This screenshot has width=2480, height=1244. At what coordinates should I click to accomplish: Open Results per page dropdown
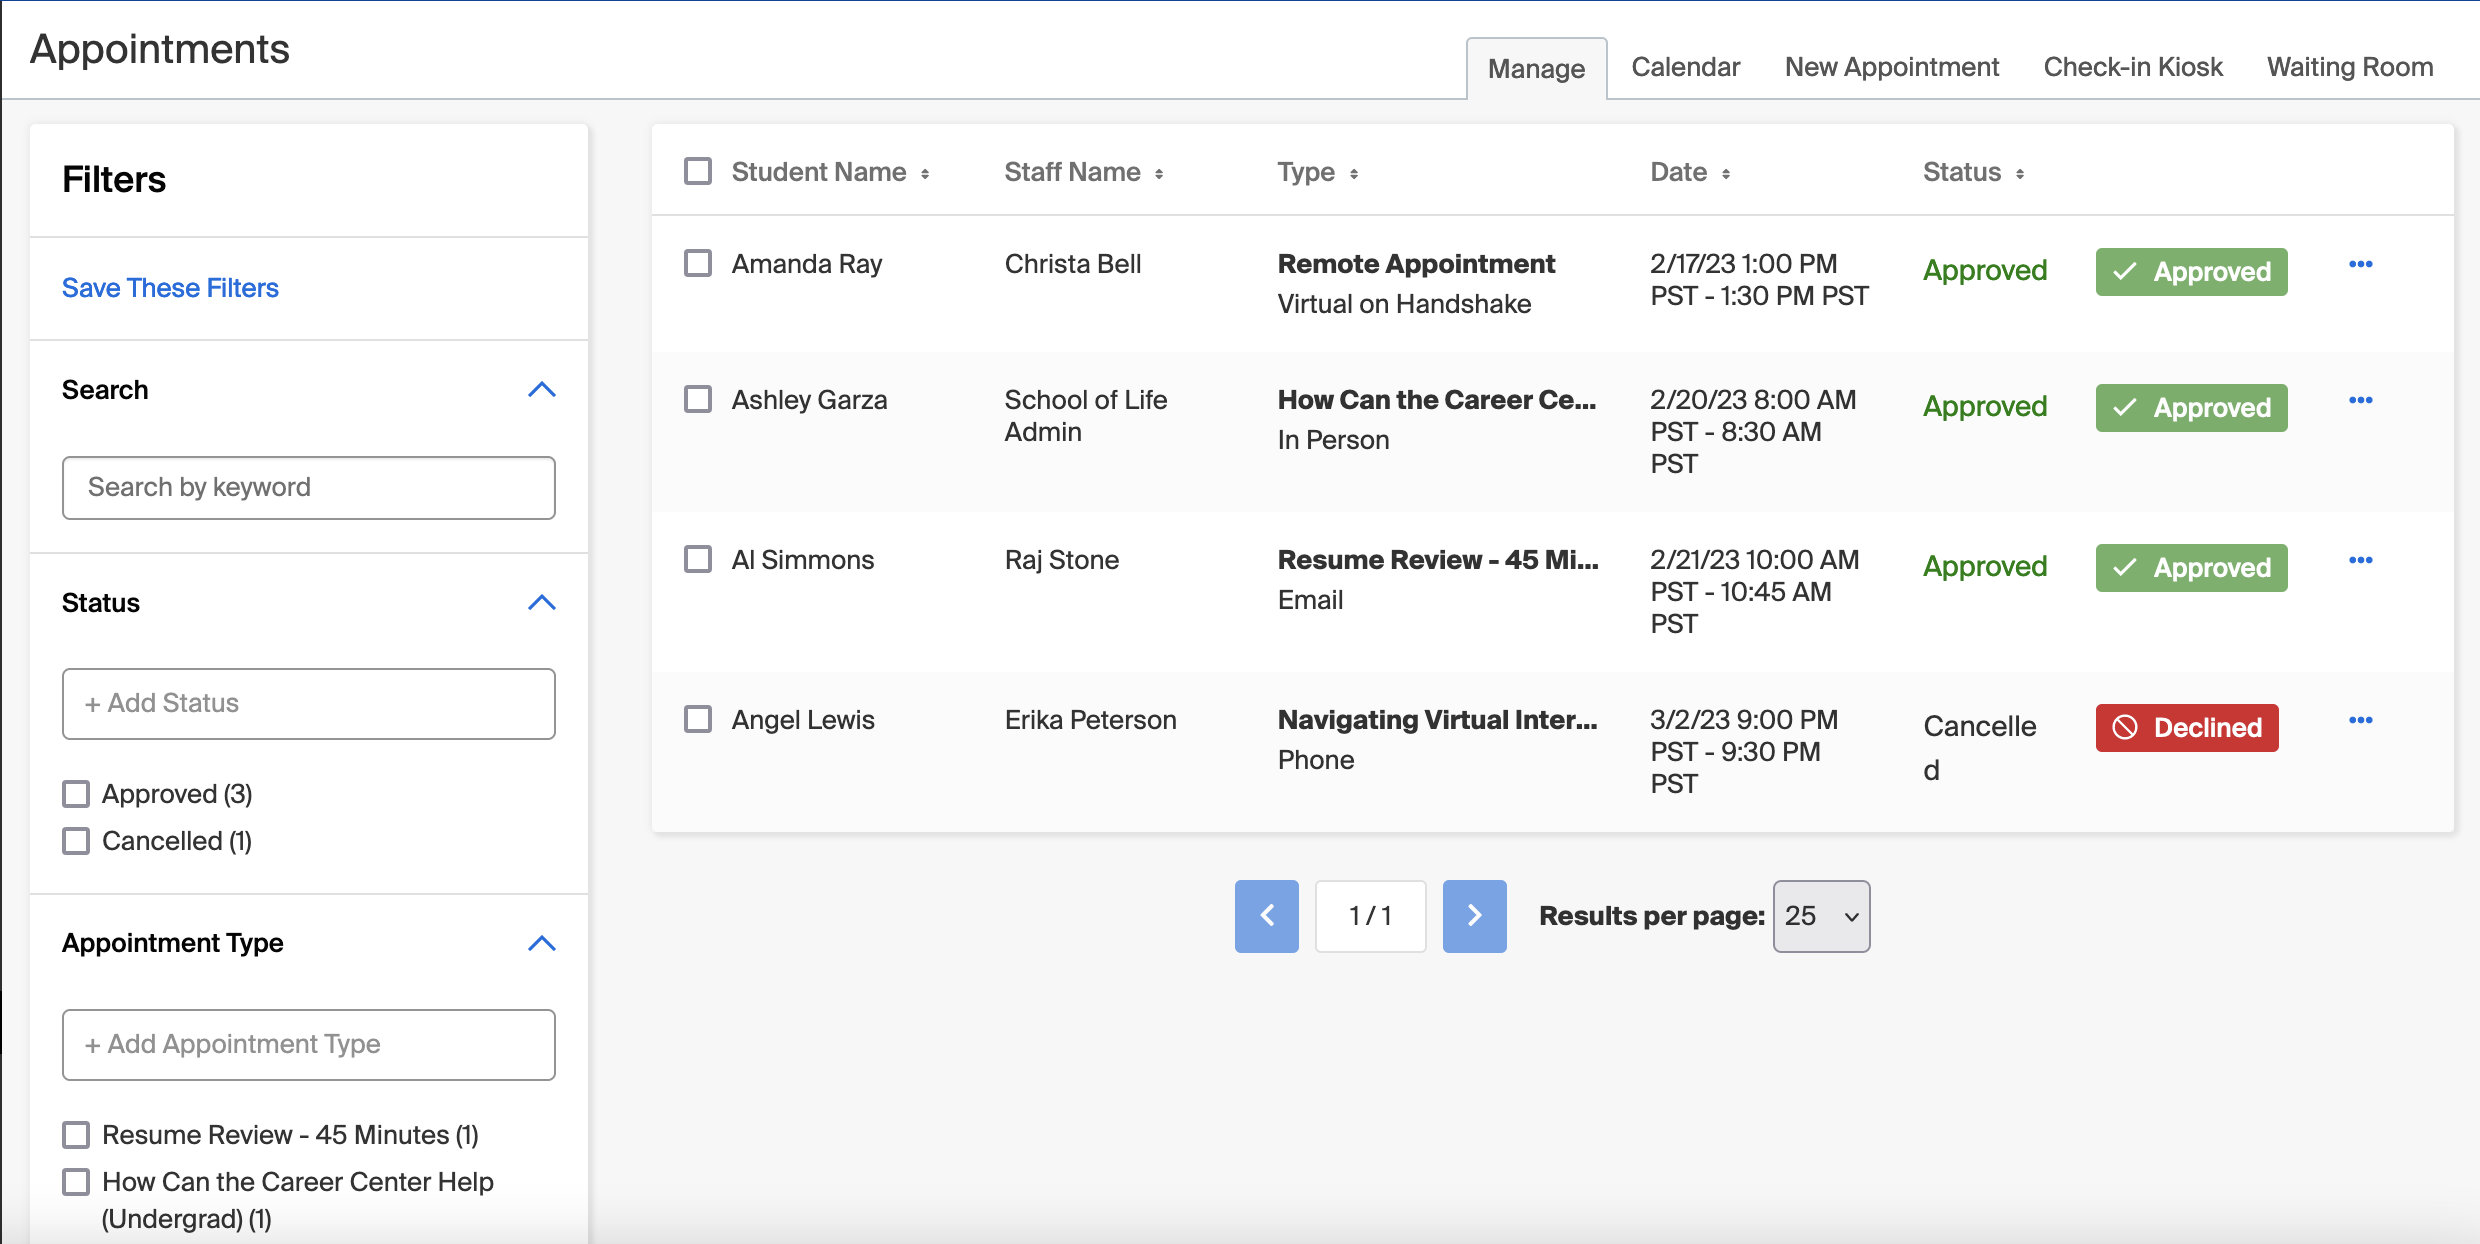coord(1822,916)
